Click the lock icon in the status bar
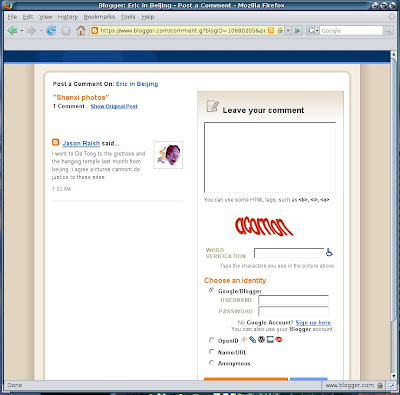400x395 pixels. 380,385
